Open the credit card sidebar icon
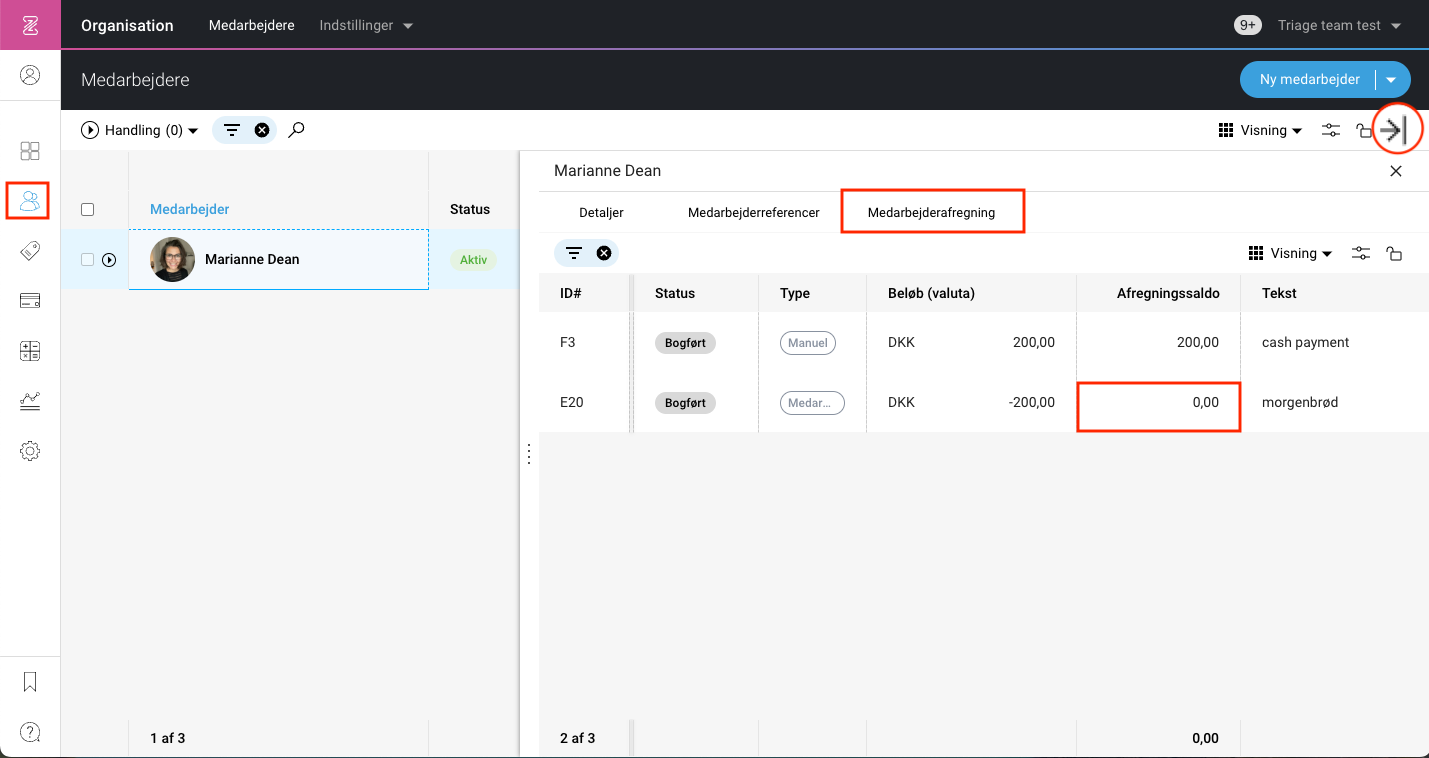Screen dimensions: 1429x758 (x=30, y=301)
